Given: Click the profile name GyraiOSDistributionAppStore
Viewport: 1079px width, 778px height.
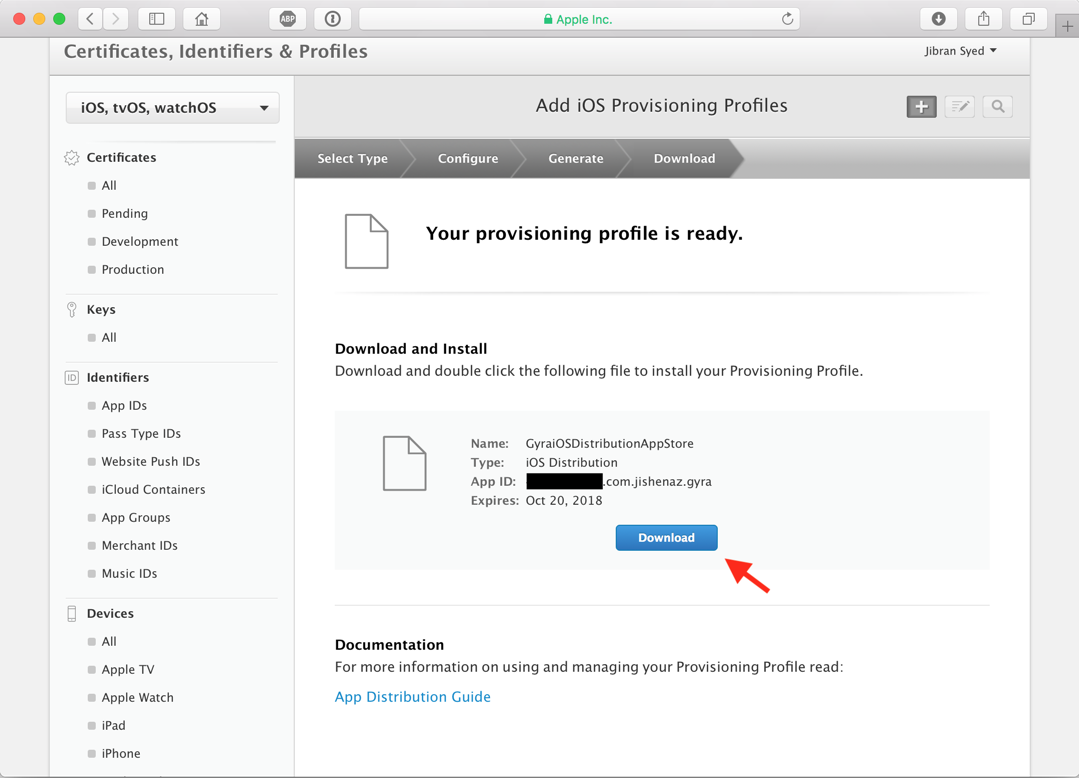Looking at the screenshot, I should click(x=610, y=444).
